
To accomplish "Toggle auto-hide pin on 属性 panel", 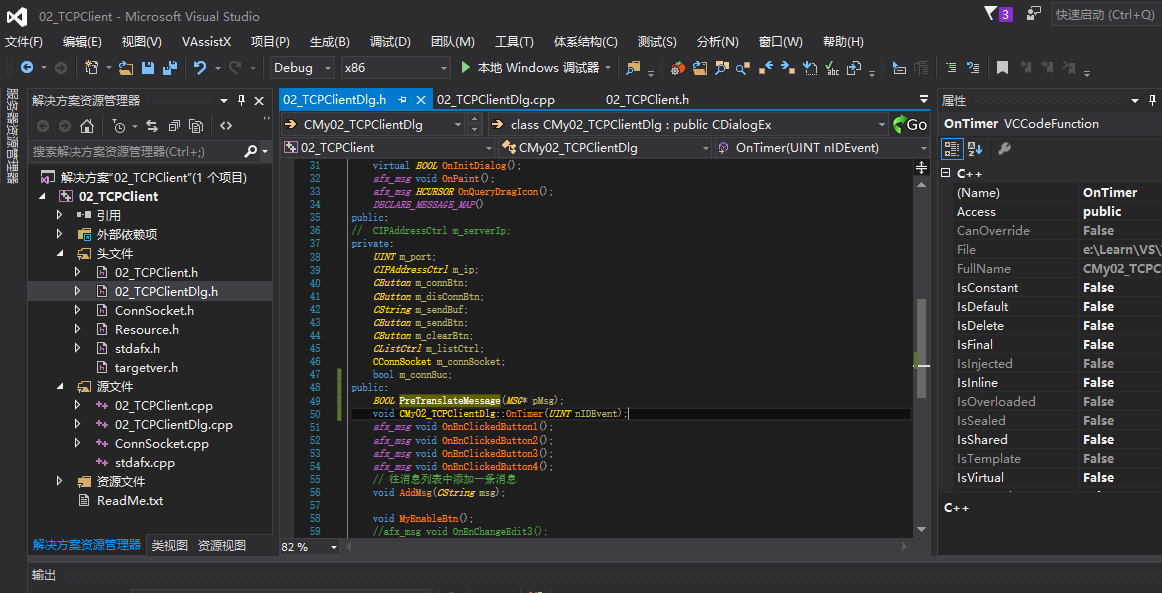I will [1152, 101].
